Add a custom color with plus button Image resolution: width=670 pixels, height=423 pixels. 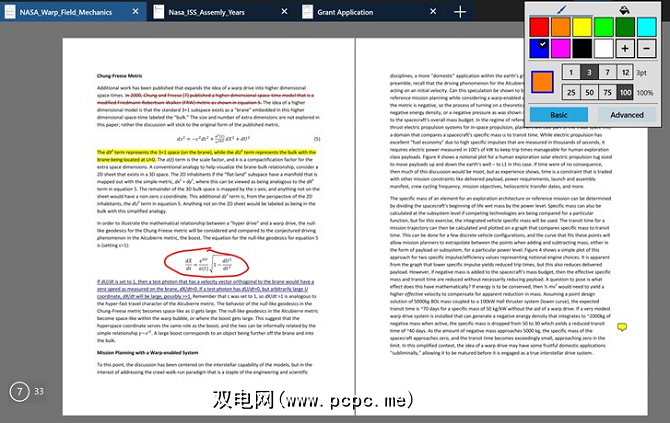point(625,48)
